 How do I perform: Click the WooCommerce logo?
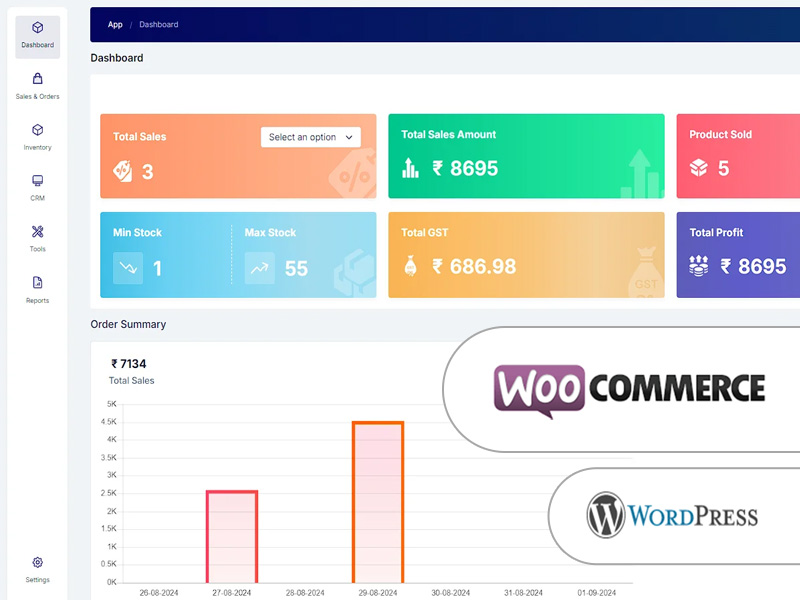[x=630, y=385]
